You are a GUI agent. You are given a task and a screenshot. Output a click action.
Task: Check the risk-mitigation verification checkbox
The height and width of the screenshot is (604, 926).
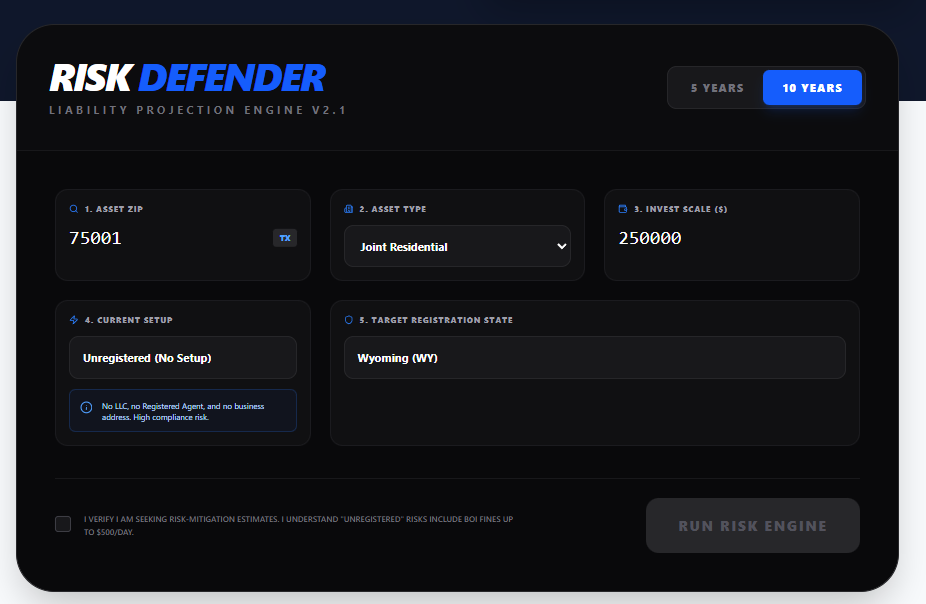[63, 524]
